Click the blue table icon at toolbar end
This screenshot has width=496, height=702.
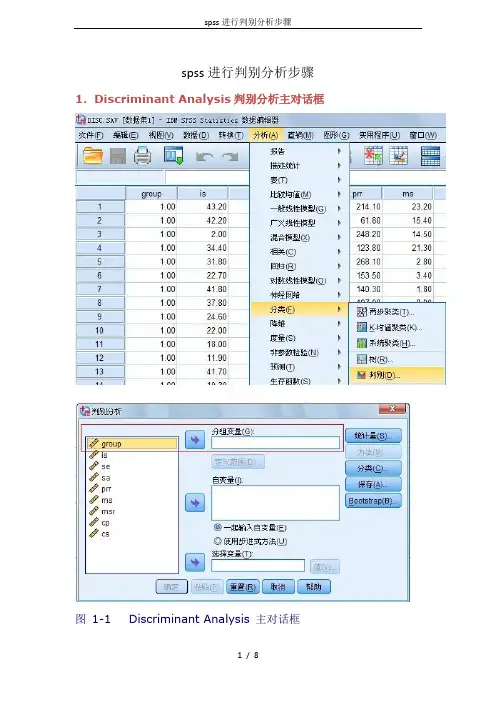pos(430,156)
